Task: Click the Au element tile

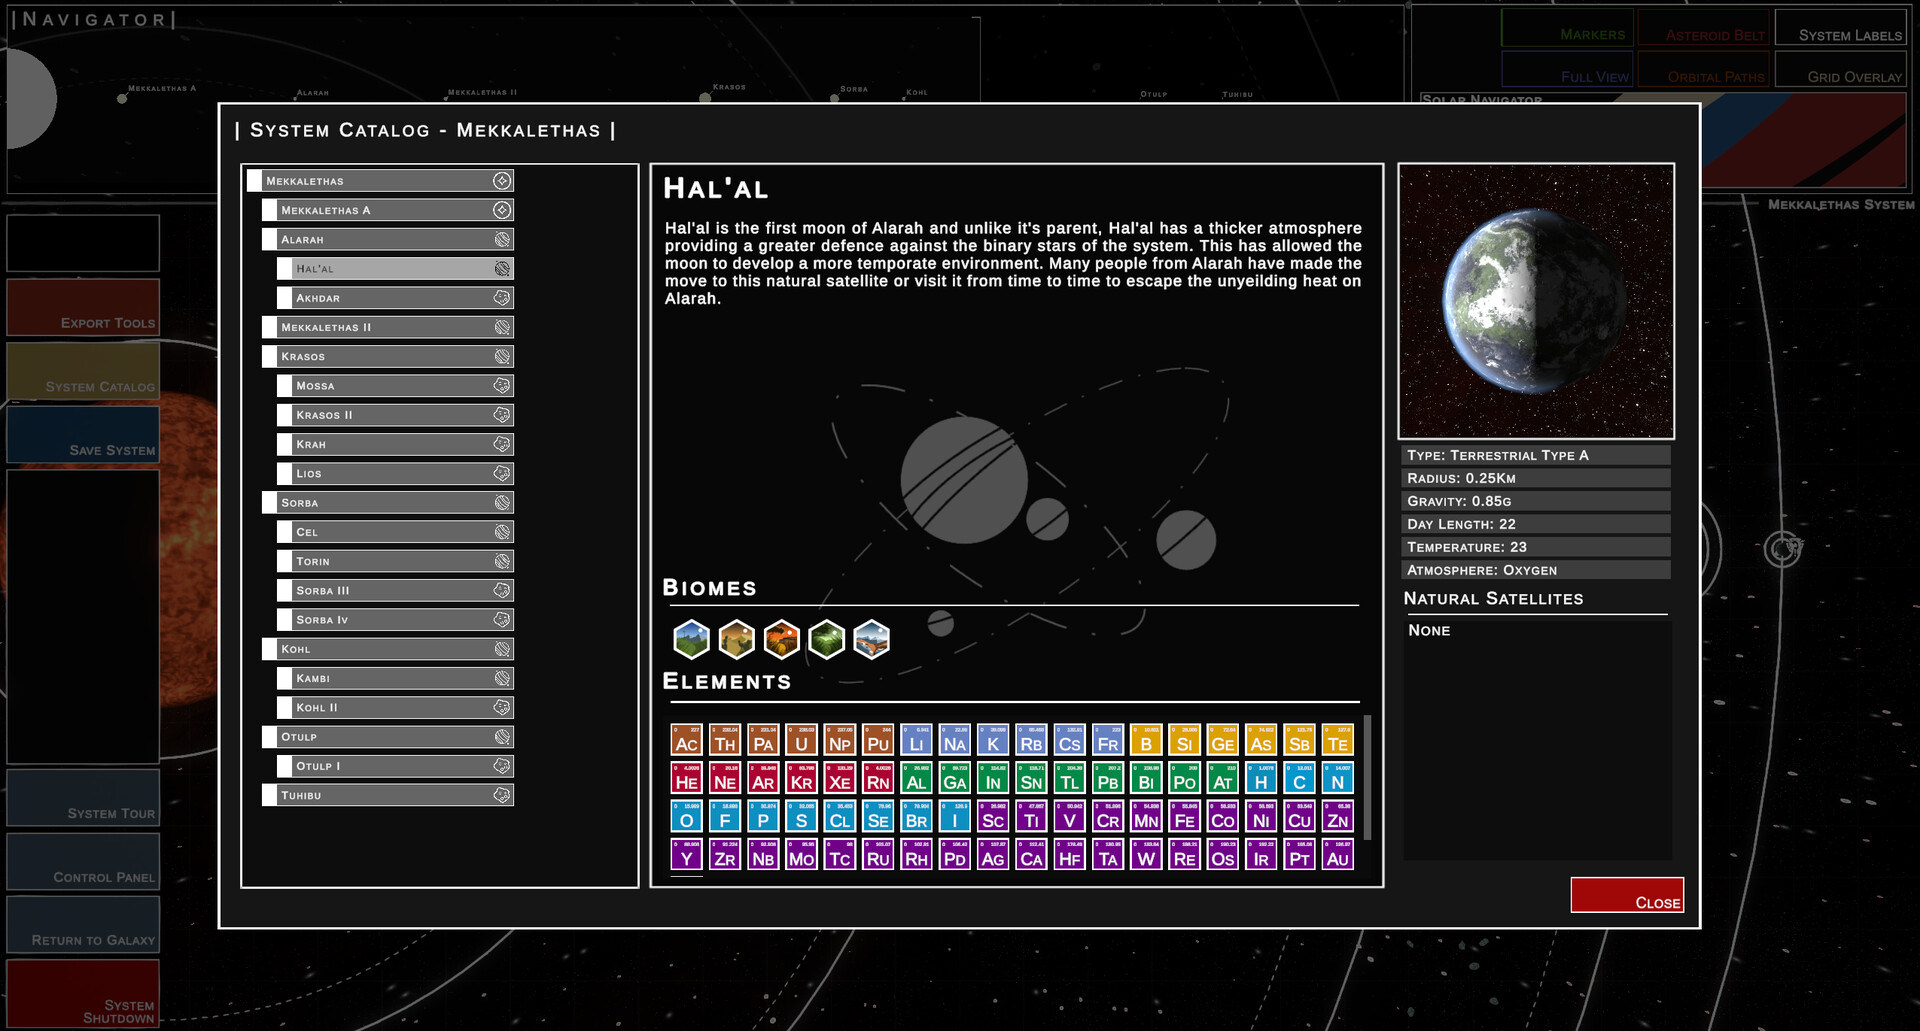Action: 1338,857
